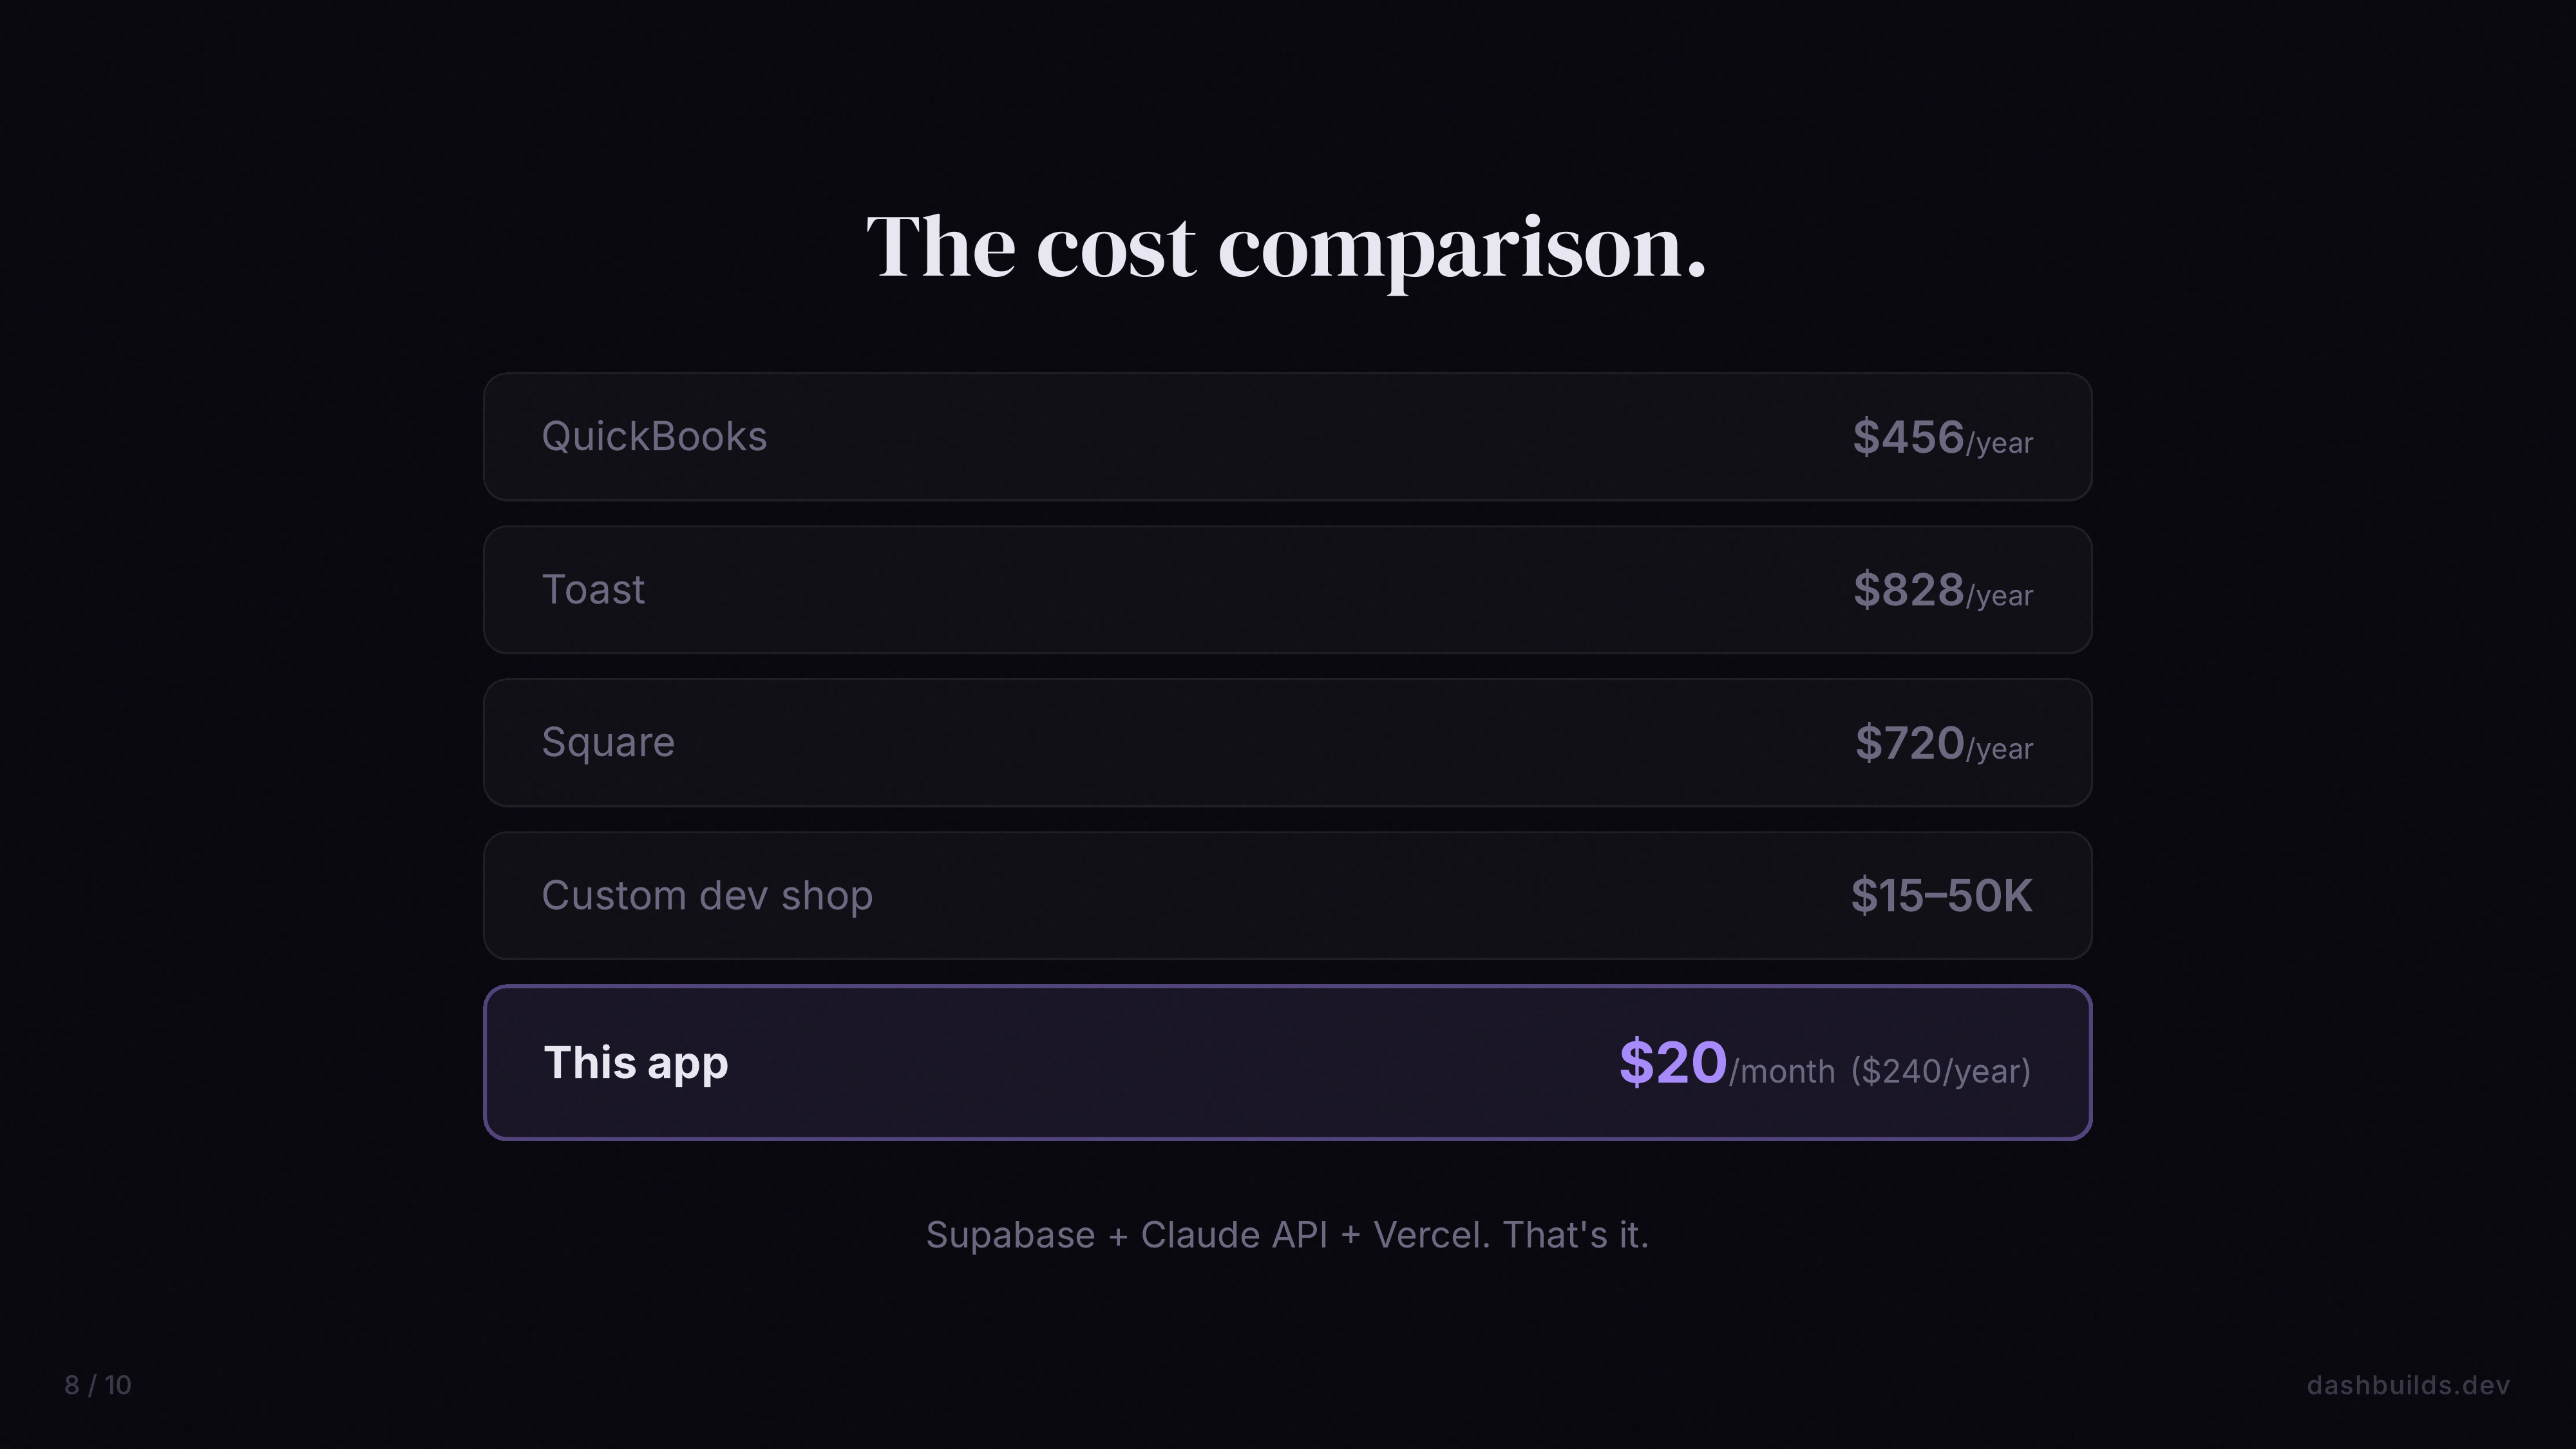Click the QuickBooks row label
This screenshot has height=1449, width=2576.
[654, 437]
